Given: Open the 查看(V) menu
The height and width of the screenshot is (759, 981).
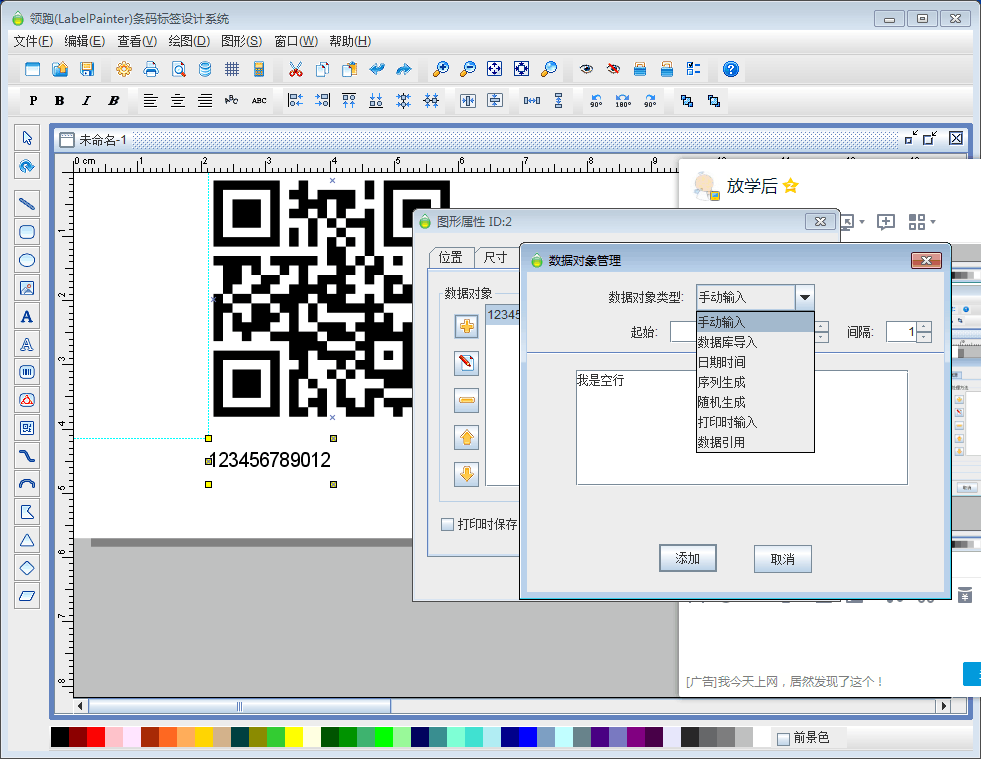Looking at the screenshot, I should point(137,41).
